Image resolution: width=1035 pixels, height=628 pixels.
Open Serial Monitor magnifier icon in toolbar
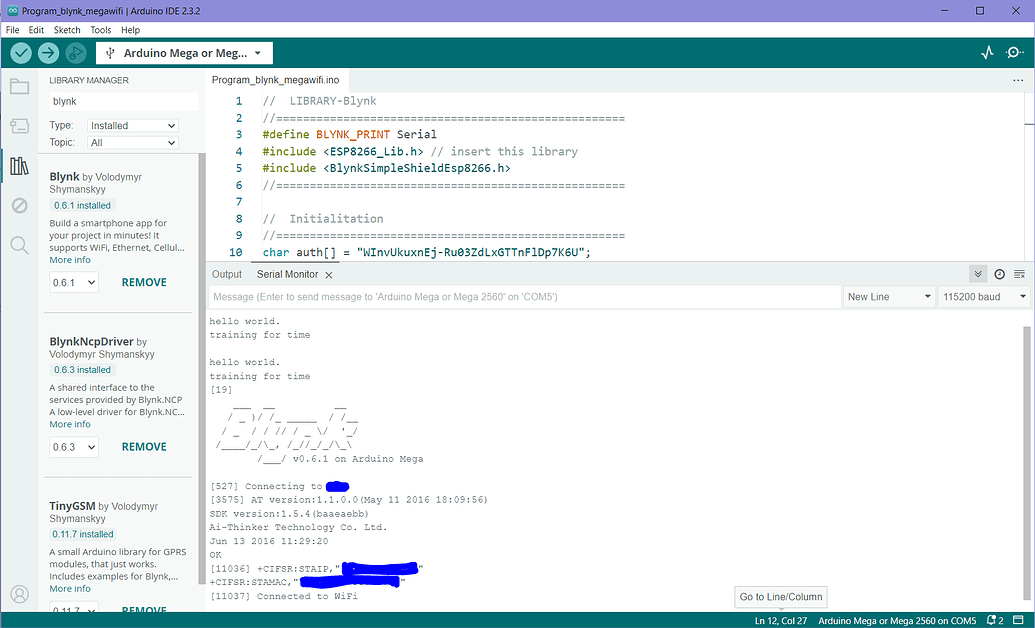(1015, 53)
